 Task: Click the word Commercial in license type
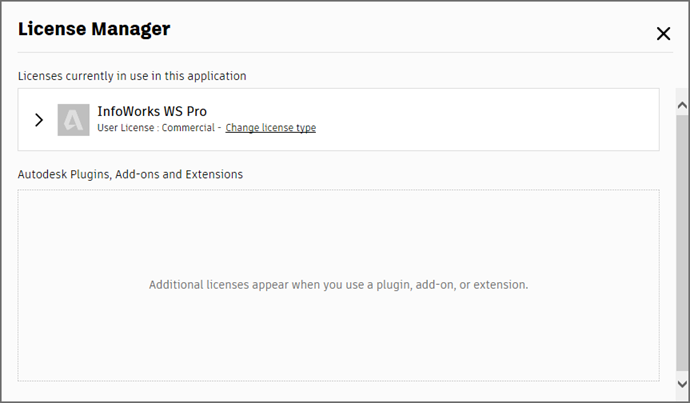(x=188, y=128)
